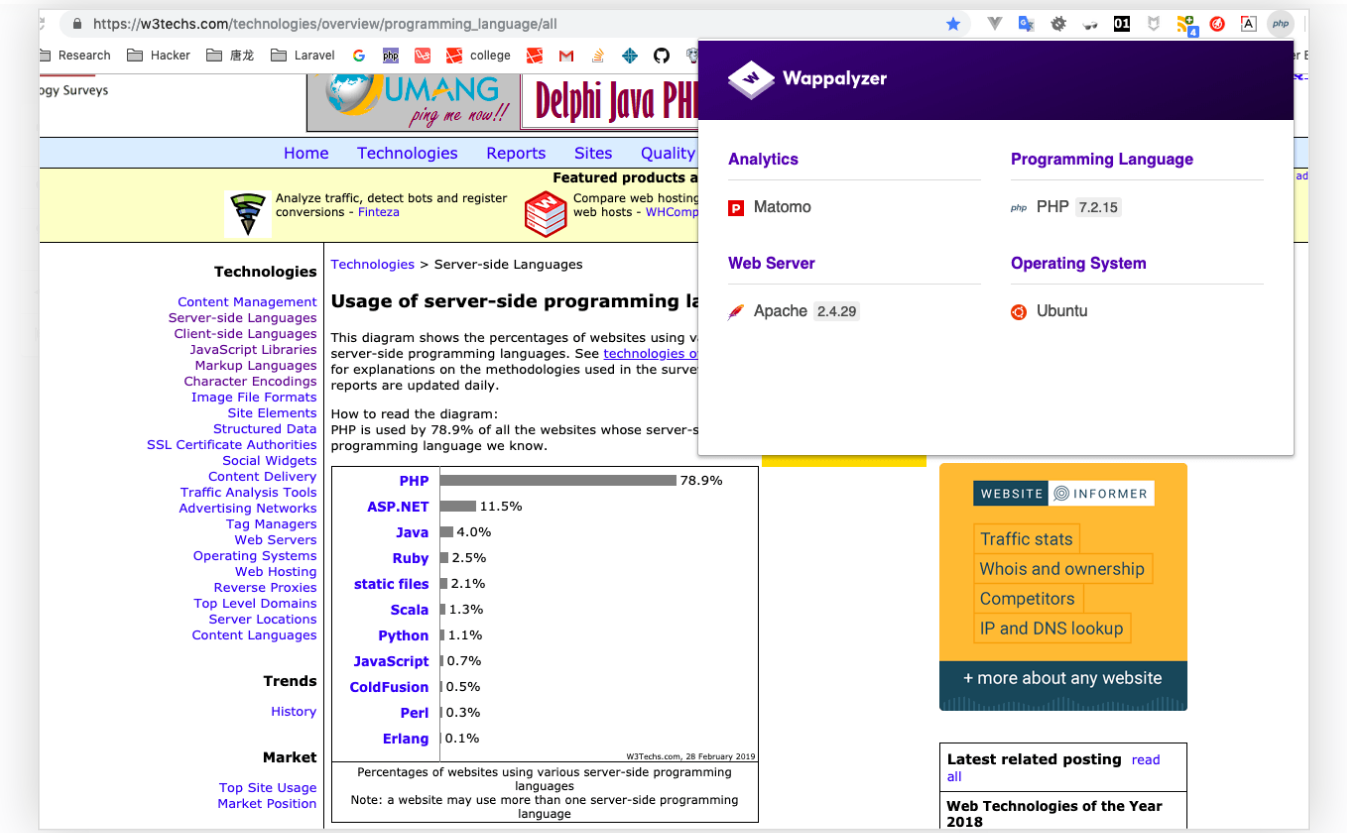This screenshot has height=833, width=1347.
Task: Open the Home menu item
Action: point(306,153)
